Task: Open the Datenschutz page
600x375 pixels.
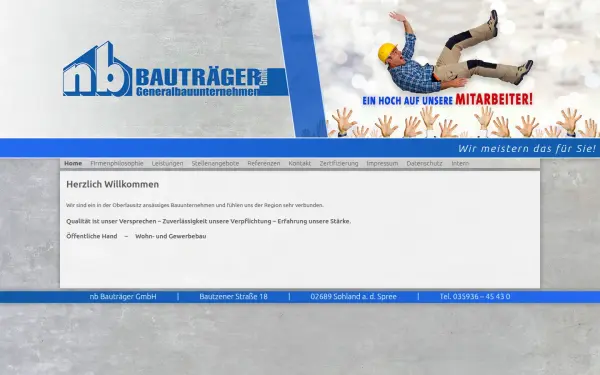Action: point(424,163)
